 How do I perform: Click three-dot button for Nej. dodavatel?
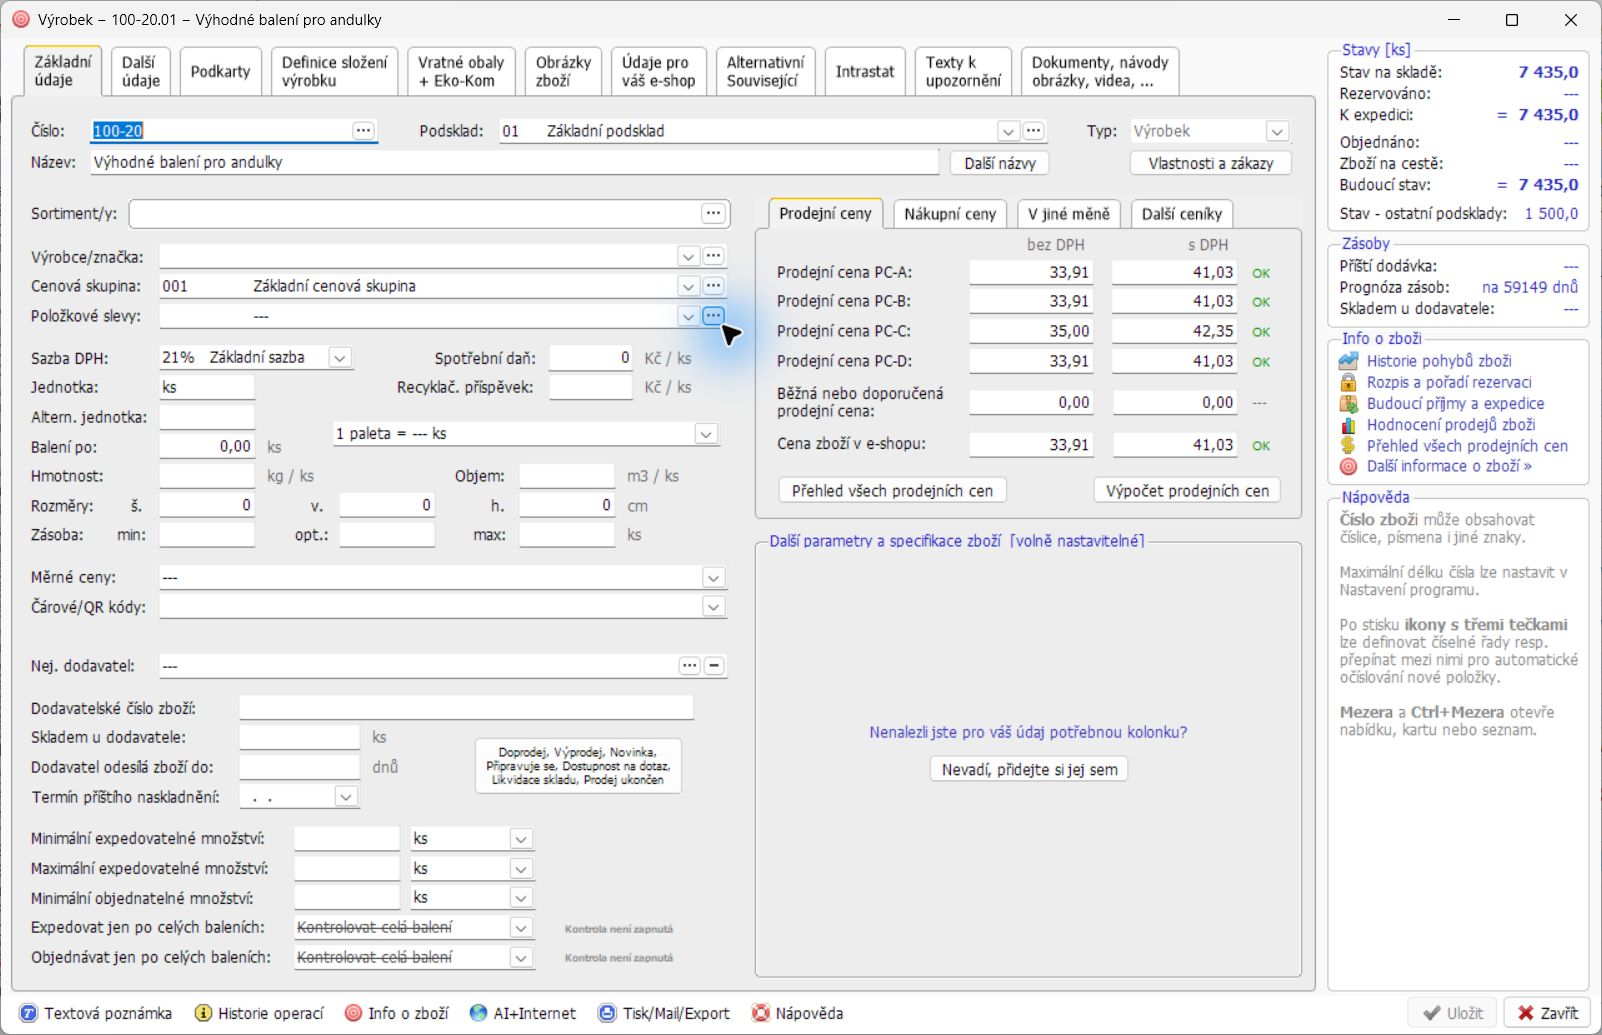690,666
